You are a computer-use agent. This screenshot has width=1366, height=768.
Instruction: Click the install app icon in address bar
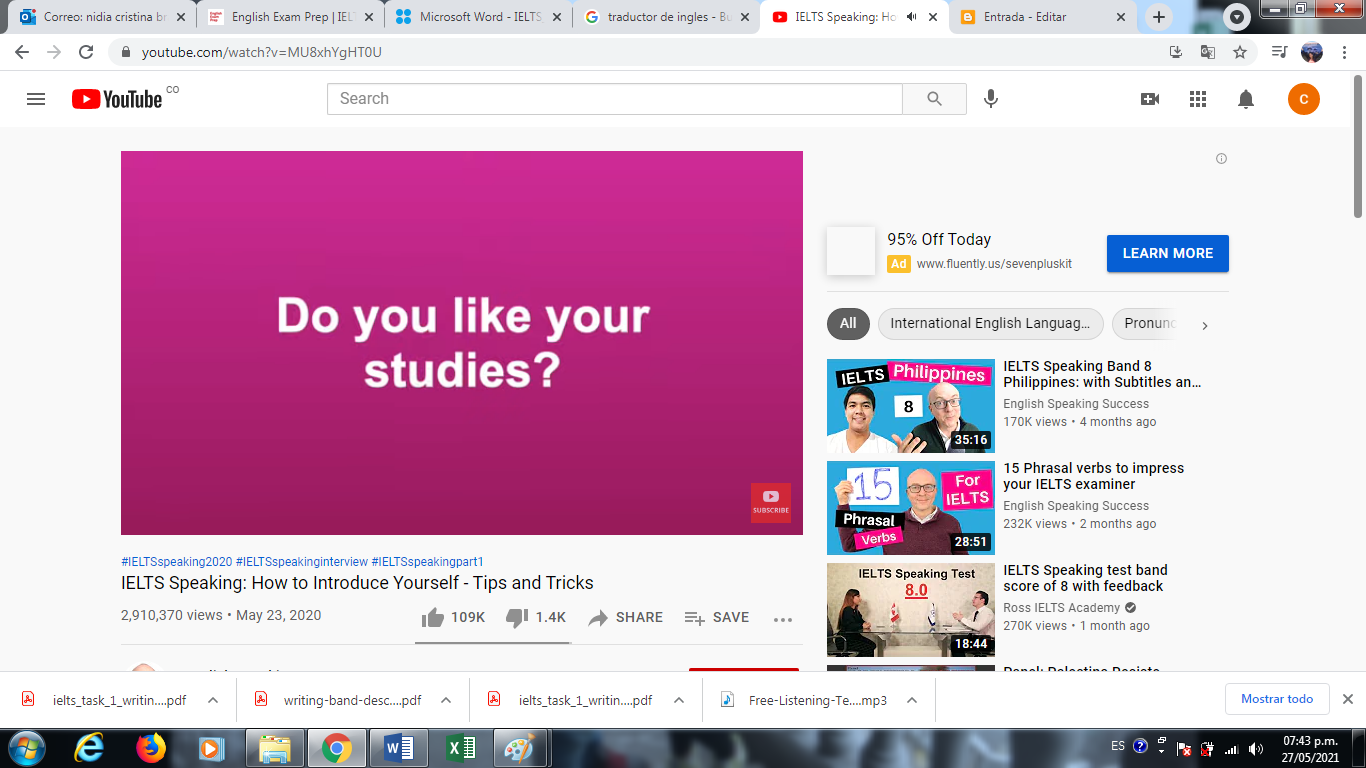(x=1176, y=52)
